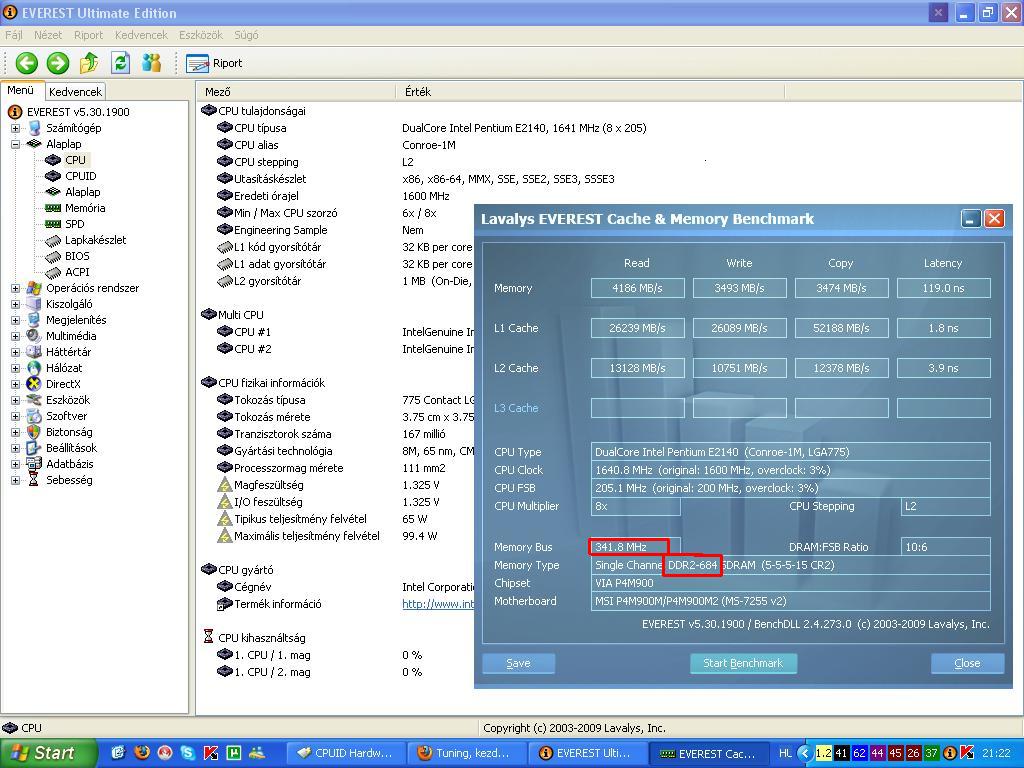
Task: Click the Tipikus teljesítmény felvétel warning icon
Action: tap(225, 519)
